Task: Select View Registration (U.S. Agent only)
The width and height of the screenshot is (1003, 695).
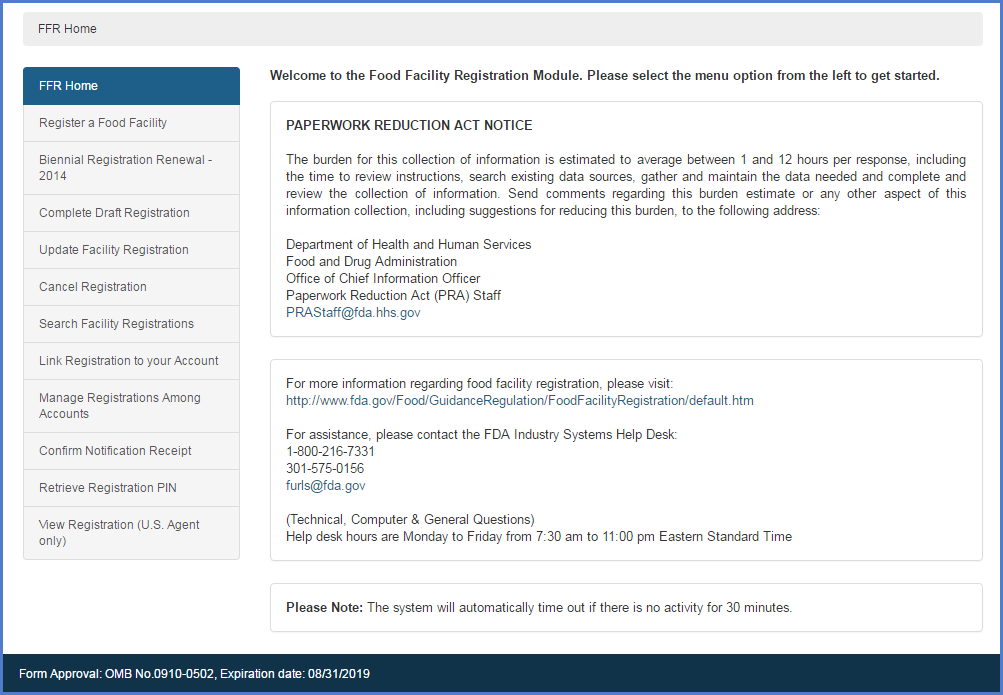Action: (119, 533)
